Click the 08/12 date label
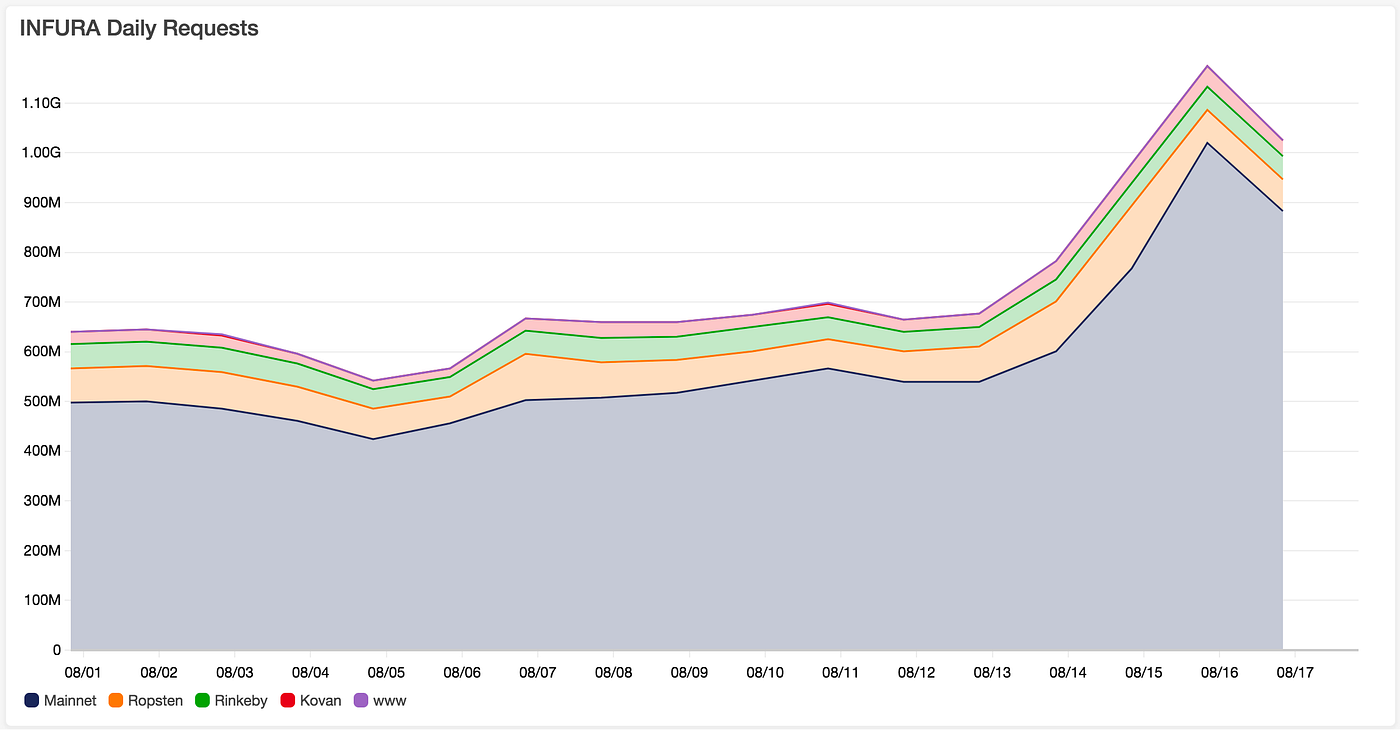 coord(916,672)
